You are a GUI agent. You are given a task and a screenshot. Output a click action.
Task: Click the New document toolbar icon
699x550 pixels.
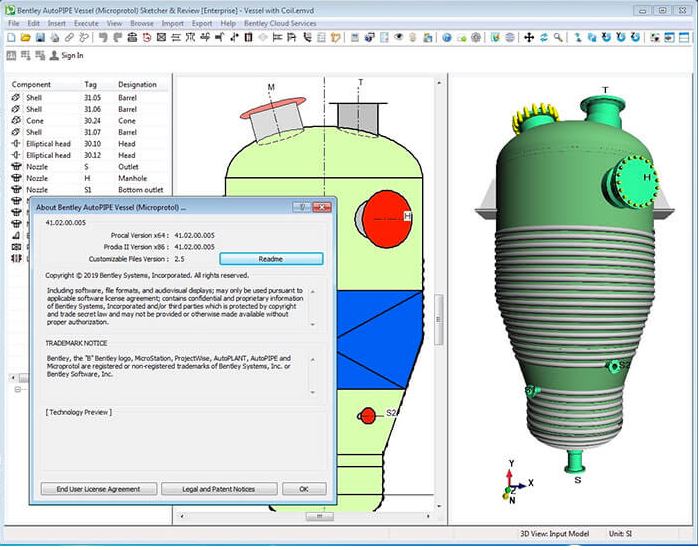coord(12,38)
